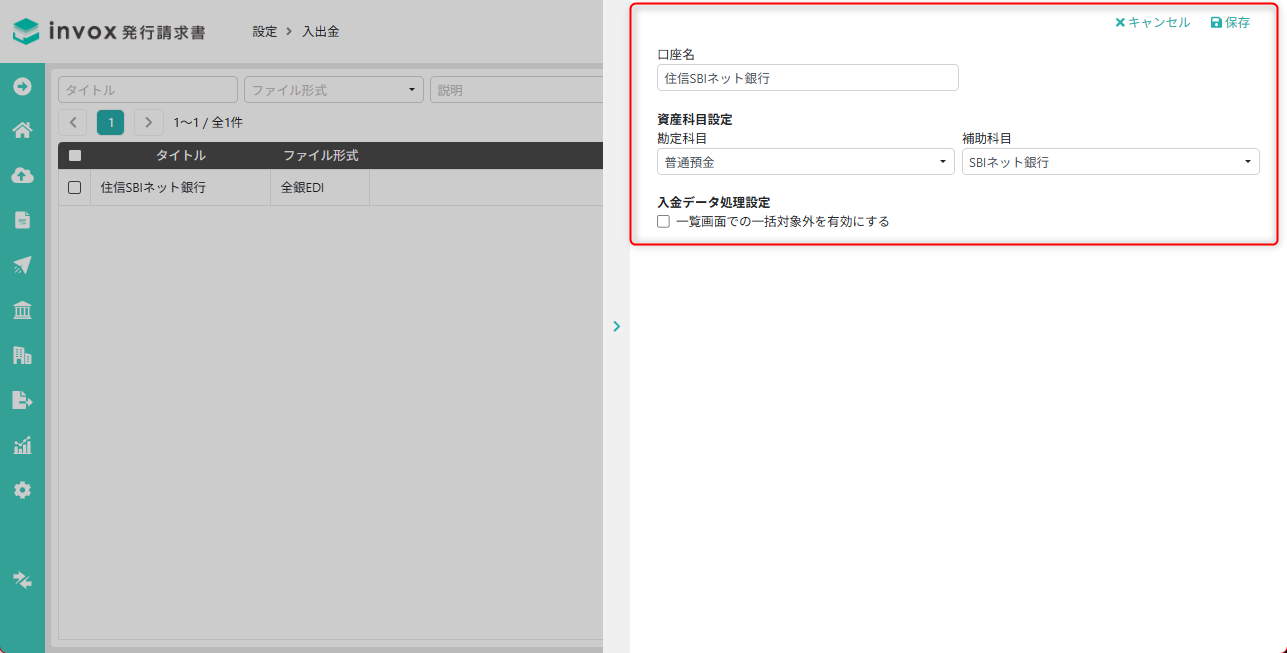
Task: Expand the ファイル形式 filter dropdown
Action: point(333,90)
